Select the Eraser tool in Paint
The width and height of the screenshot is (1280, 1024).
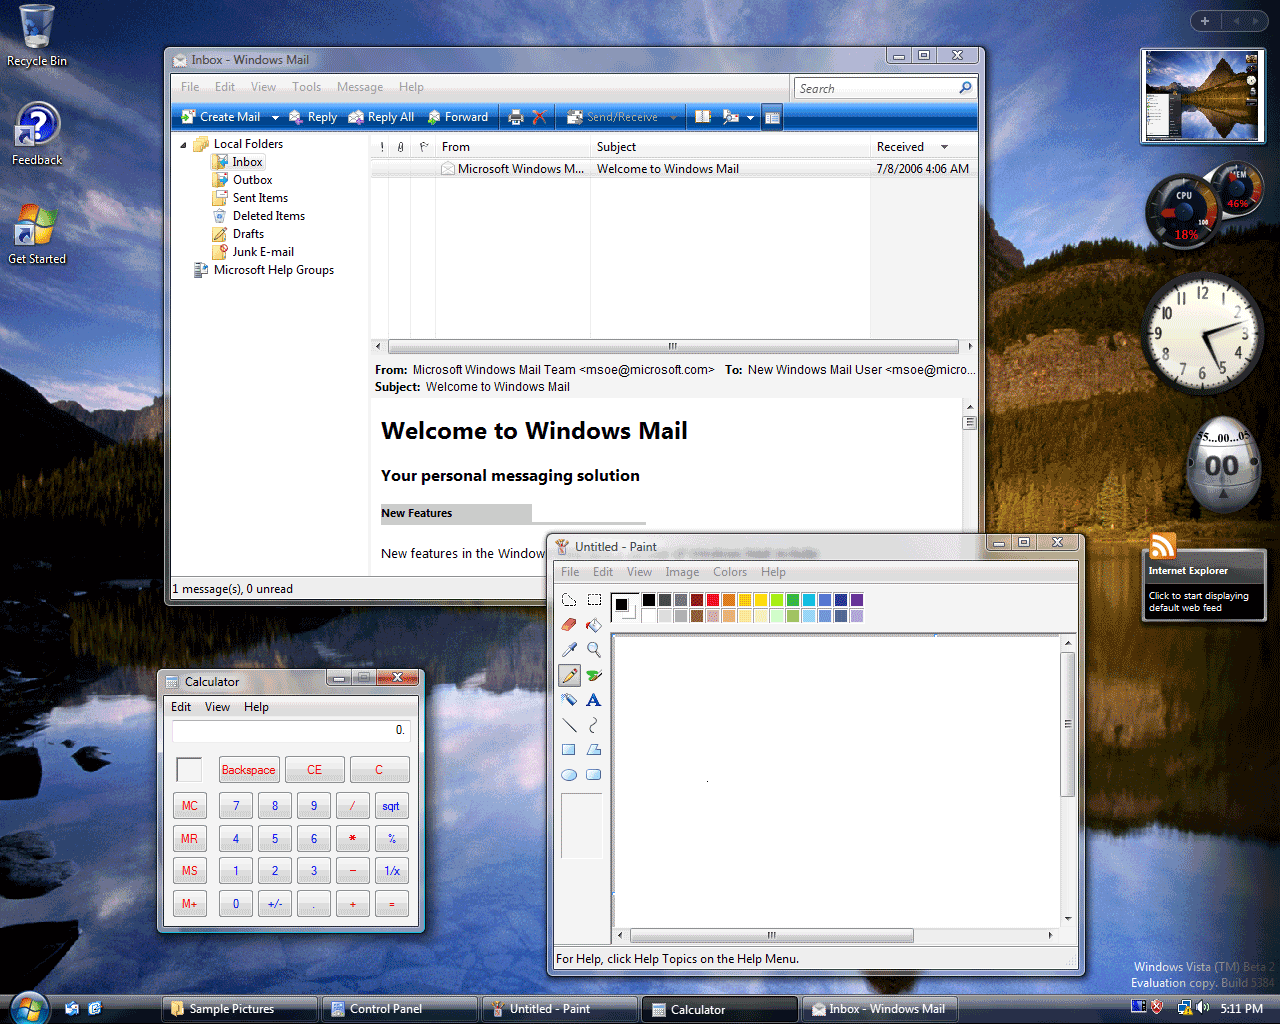569,625
